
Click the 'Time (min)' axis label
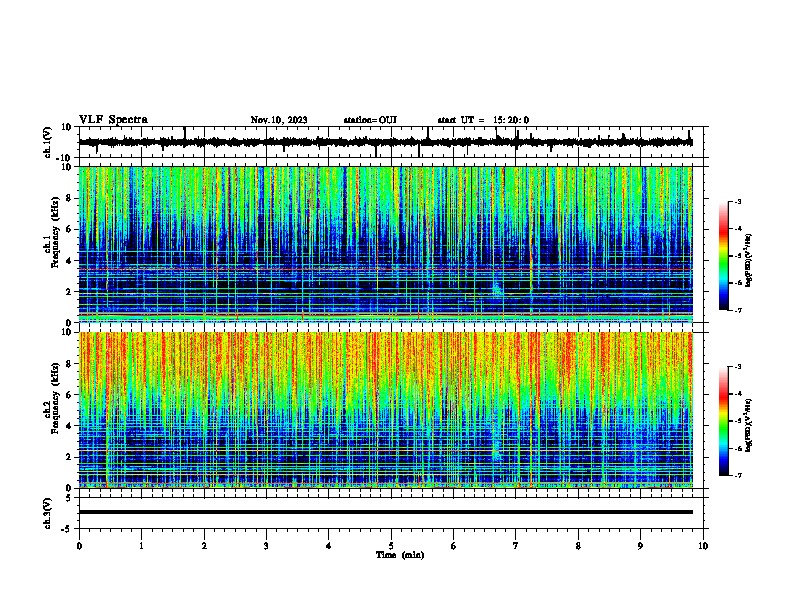tap(400, 555)
